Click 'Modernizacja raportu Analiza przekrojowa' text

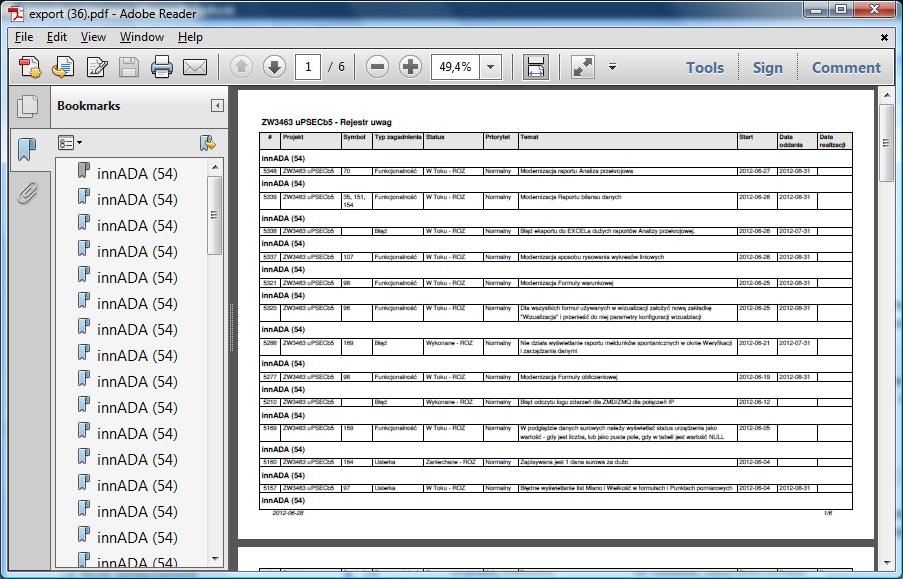(x=576, y=171)
